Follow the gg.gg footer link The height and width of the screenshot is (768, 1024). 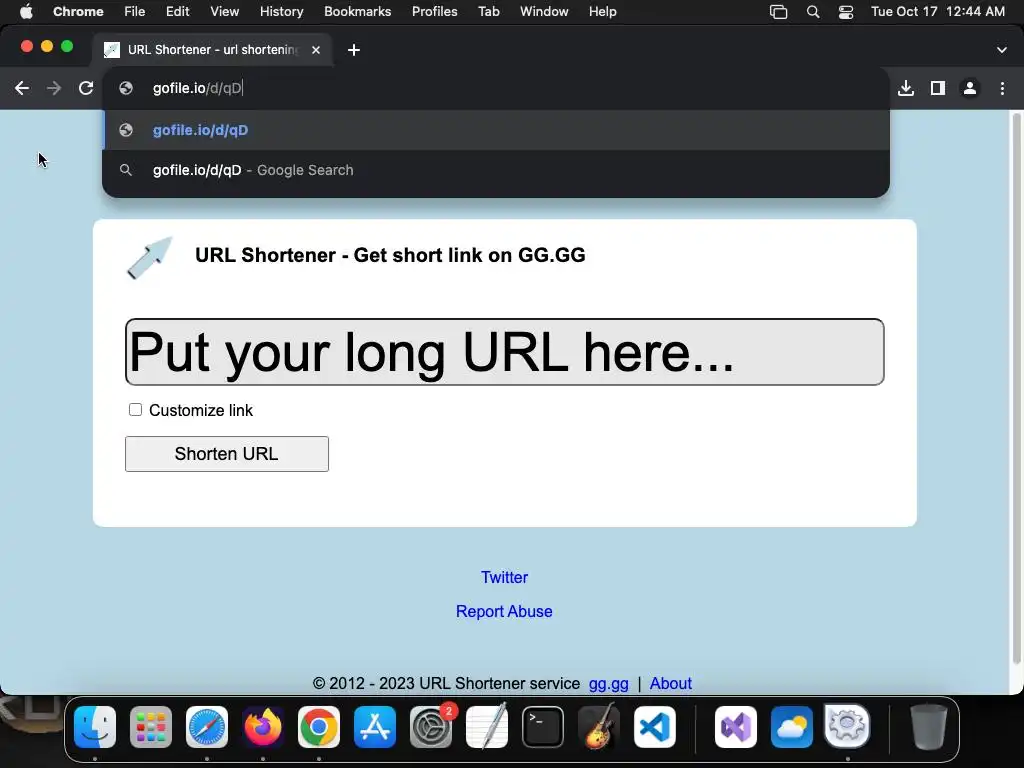[x=609, y=684]
